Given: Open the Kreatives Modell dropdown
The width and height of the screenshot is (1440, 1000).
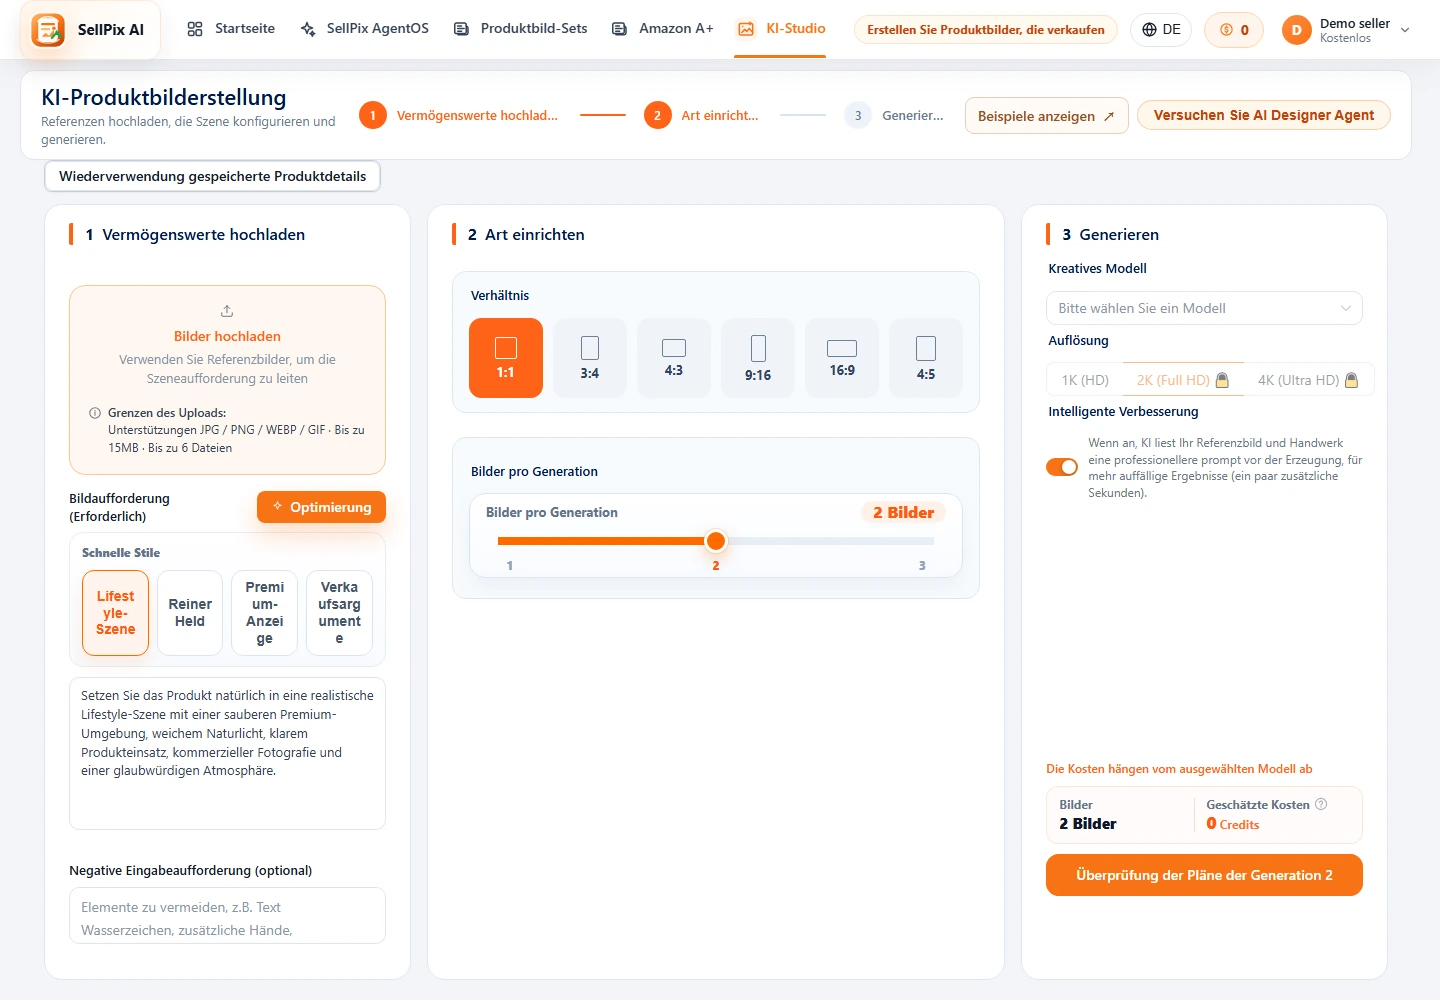Looking at the screenshot, I should [1204, 308].
